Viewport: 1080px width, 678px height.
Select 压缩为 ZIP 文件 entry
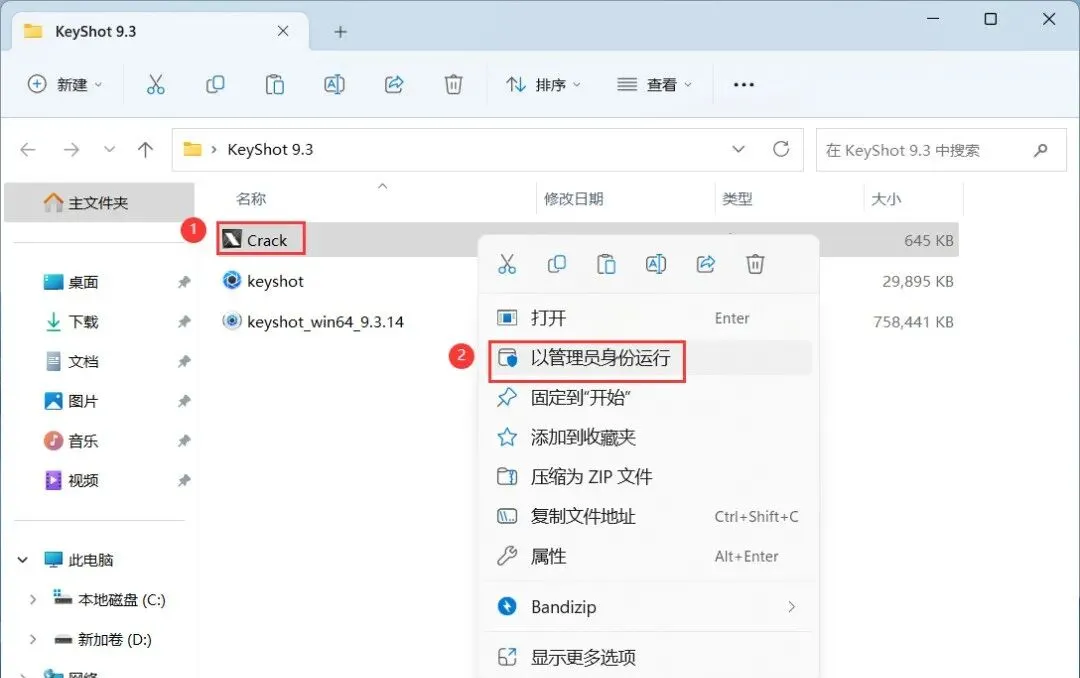pos(649,477)
